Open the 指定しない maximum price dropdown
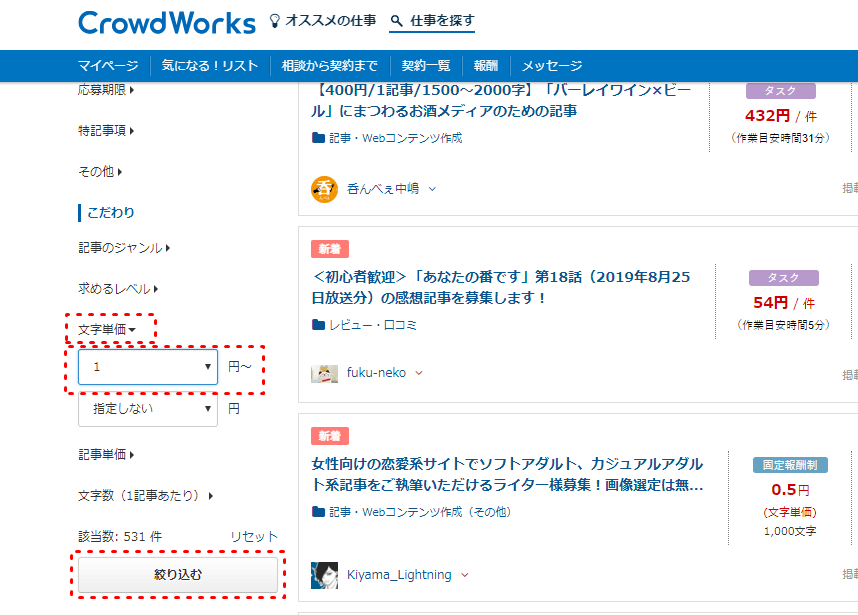The width and height of the screenshot is (858, 615). (148, 409)
